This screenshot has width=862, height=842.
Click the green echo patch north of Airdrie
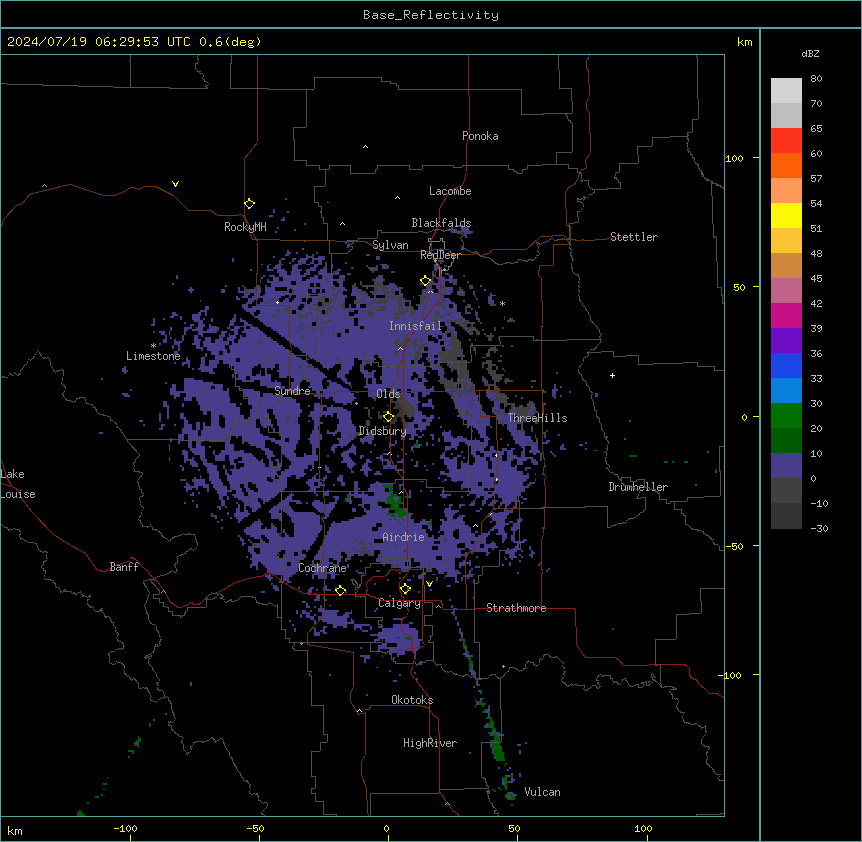coord(395,501)
